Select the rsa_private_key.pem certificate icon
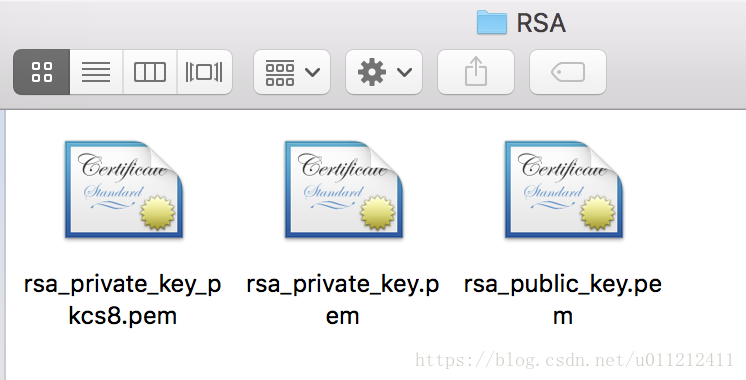This screenshot has width=746, height=380. tap(344, 189)
